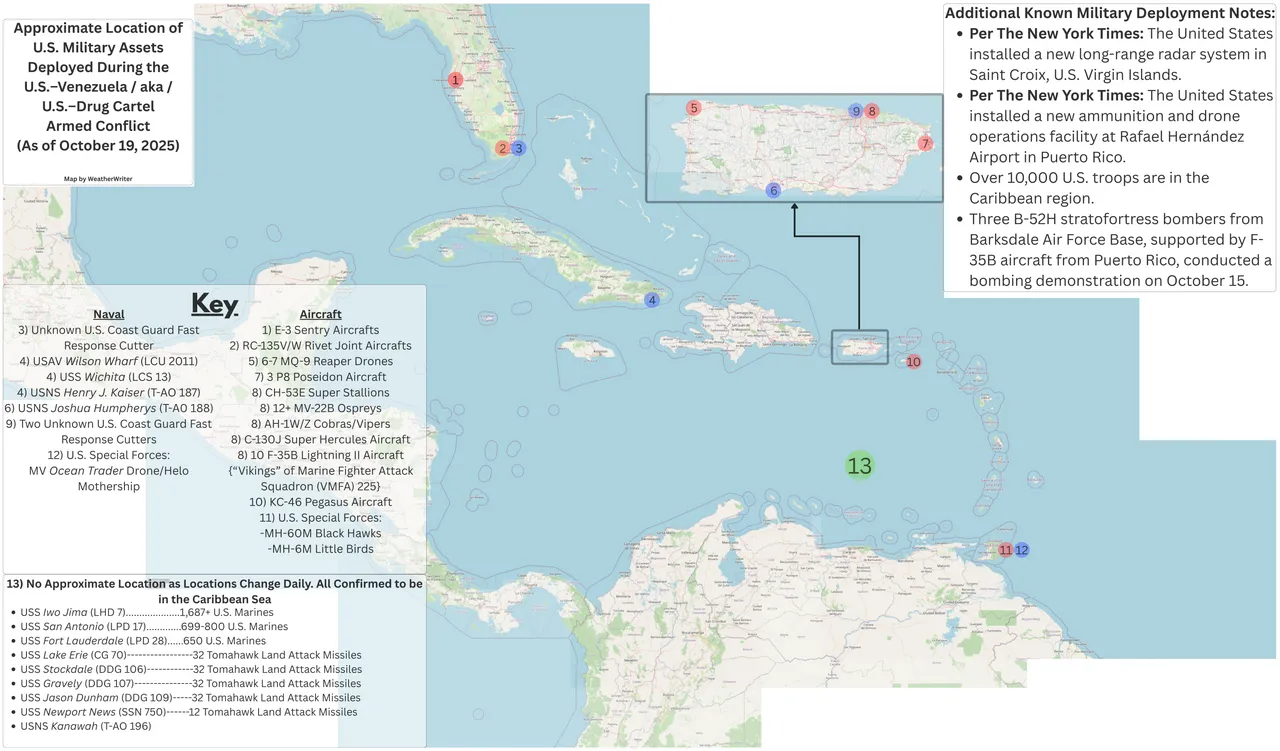This screenshot has width=1280, height=751.
Task: Click '8) C-130J Super Hercules Aircraft'
Action: pos(321,439)
